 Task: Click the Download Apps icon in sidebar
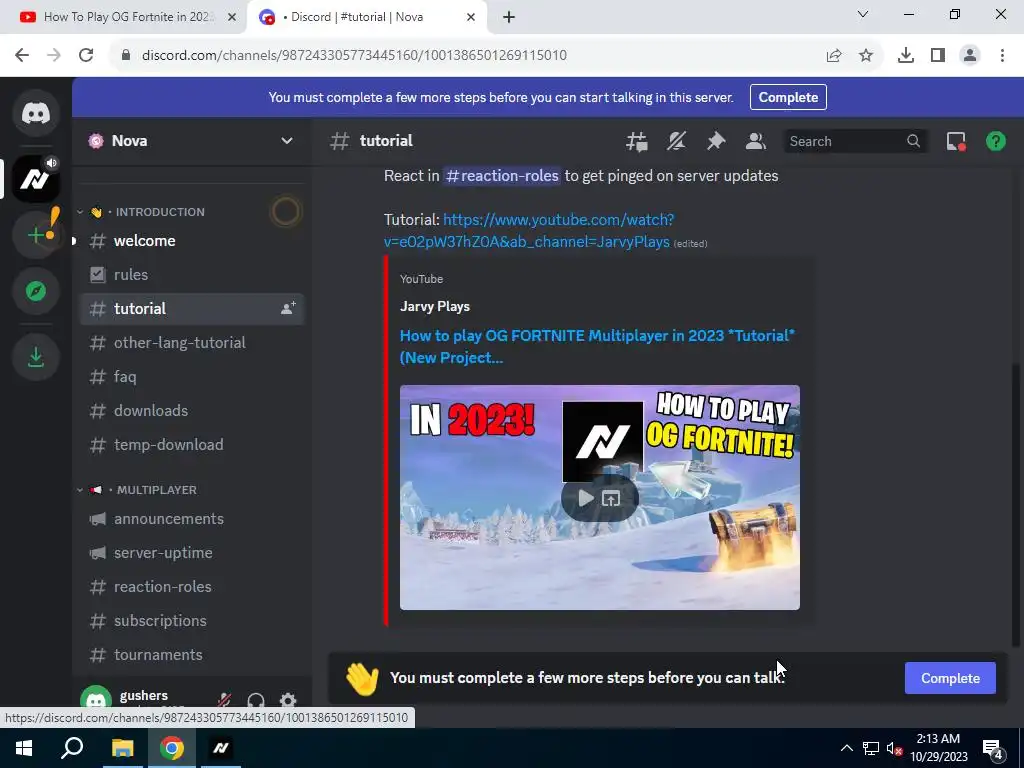36,357
